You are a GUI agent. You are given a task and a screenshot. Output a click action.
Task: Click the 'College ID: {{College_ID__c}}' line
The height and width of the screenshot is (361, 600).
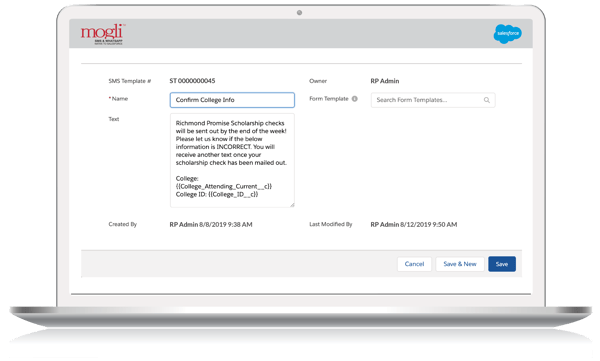tap(217, 194)
